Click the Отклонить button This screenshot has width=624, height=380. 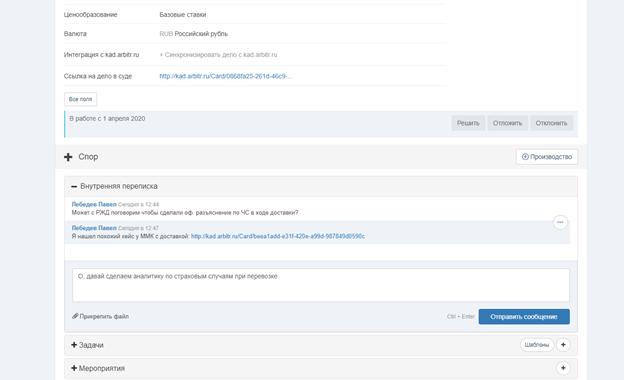point(551,123)
